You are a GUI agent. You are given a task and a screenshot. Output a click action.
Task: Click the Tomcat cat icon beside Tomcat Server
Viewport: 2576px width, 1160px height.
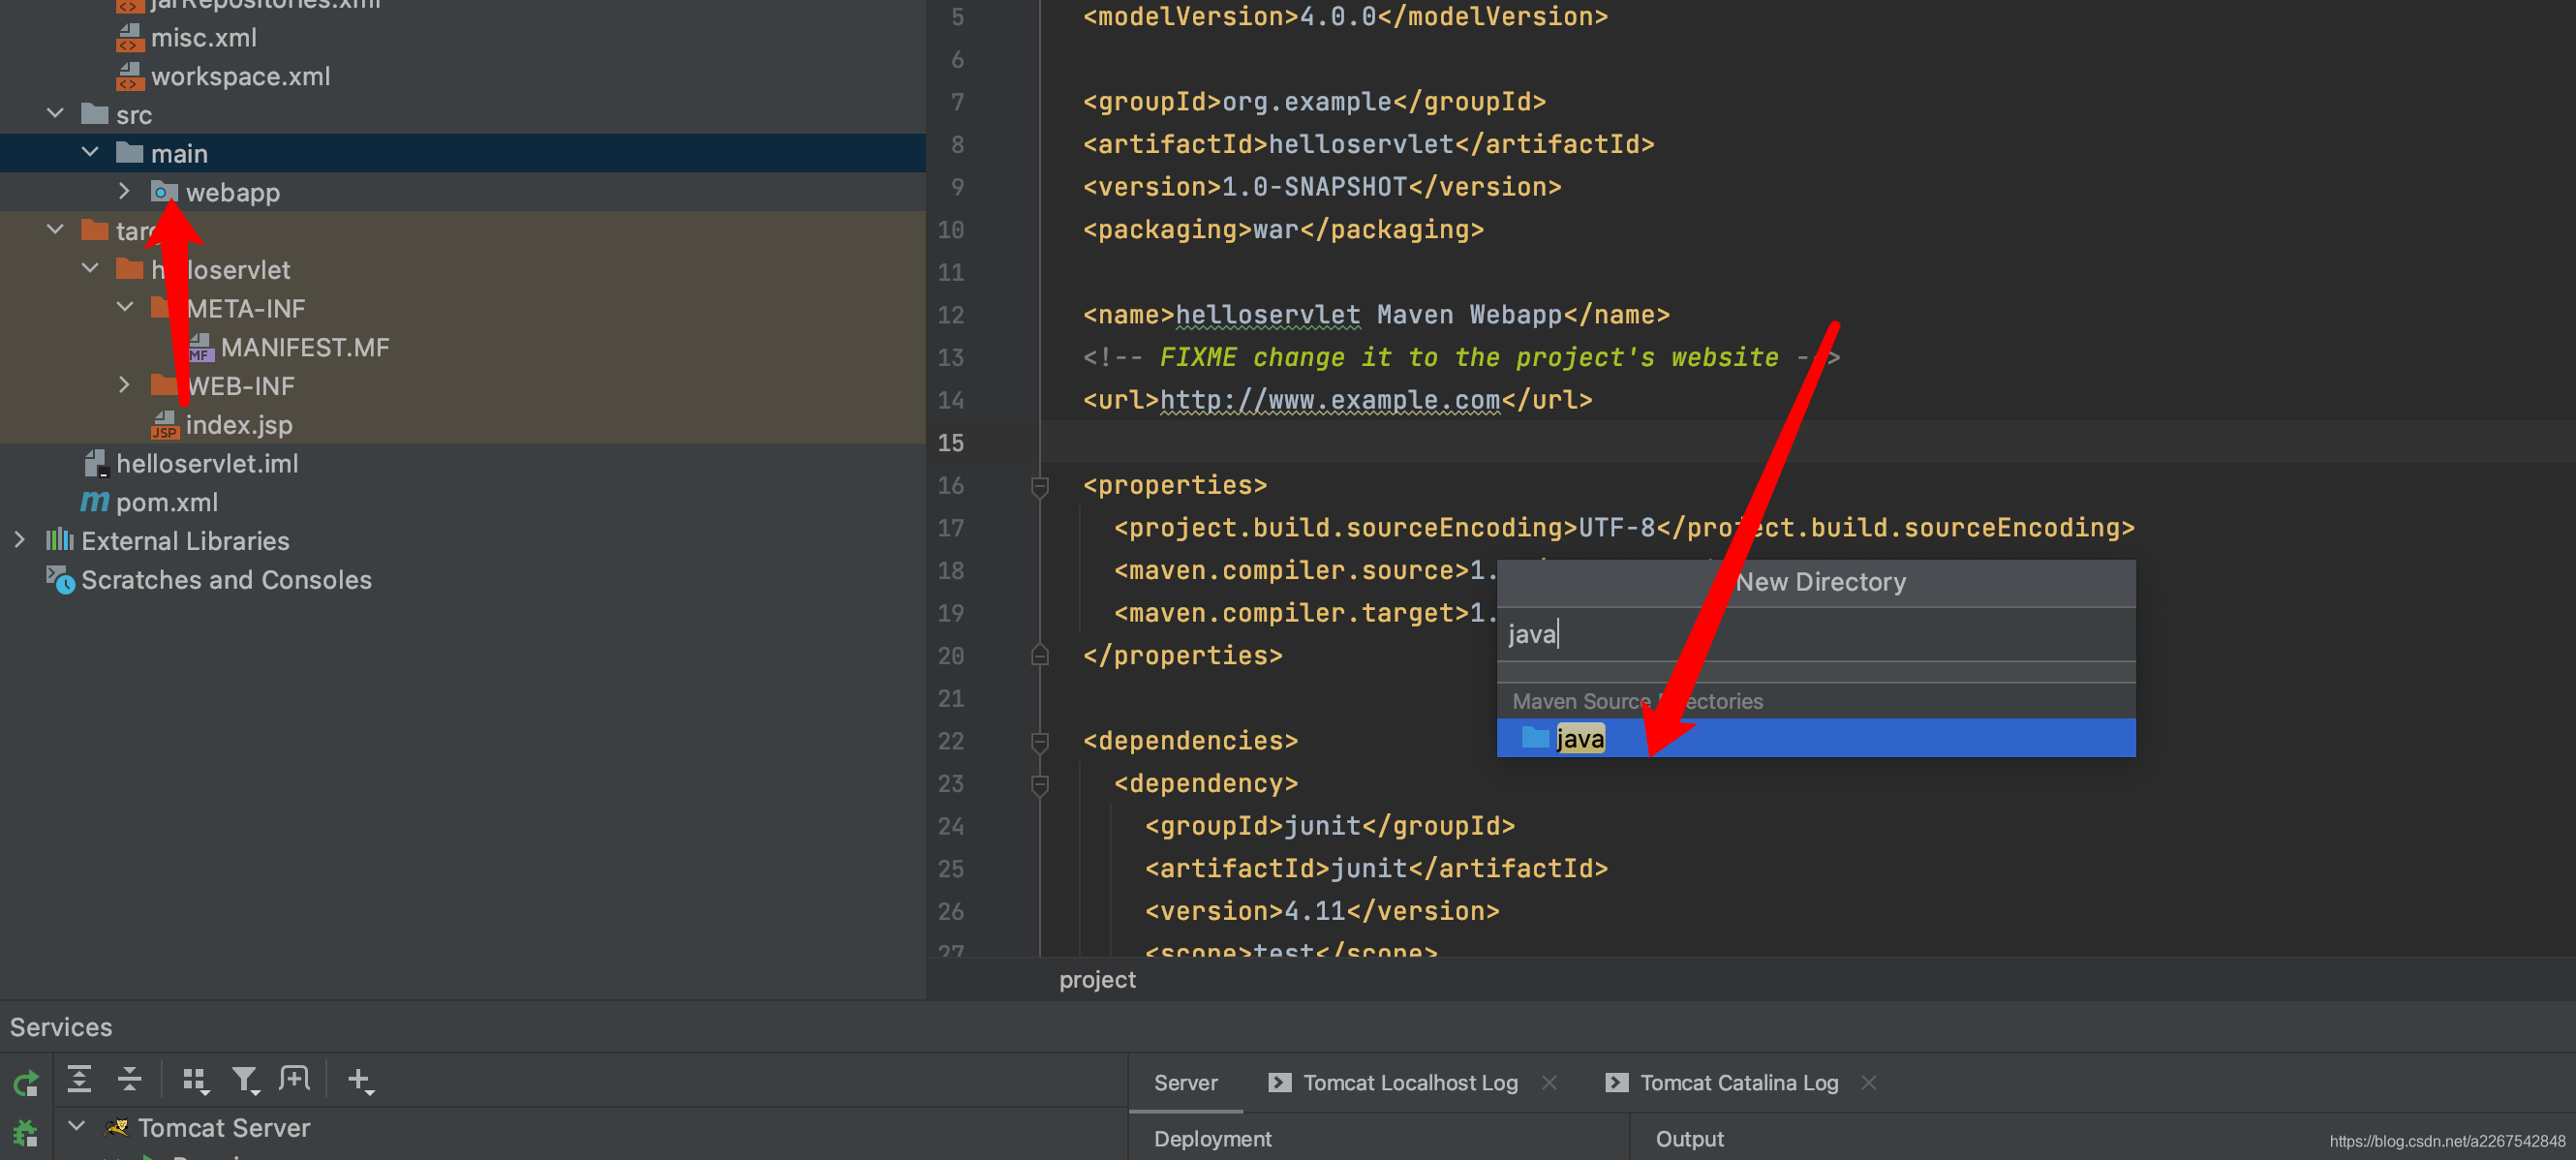click(x=116, y=1127)
